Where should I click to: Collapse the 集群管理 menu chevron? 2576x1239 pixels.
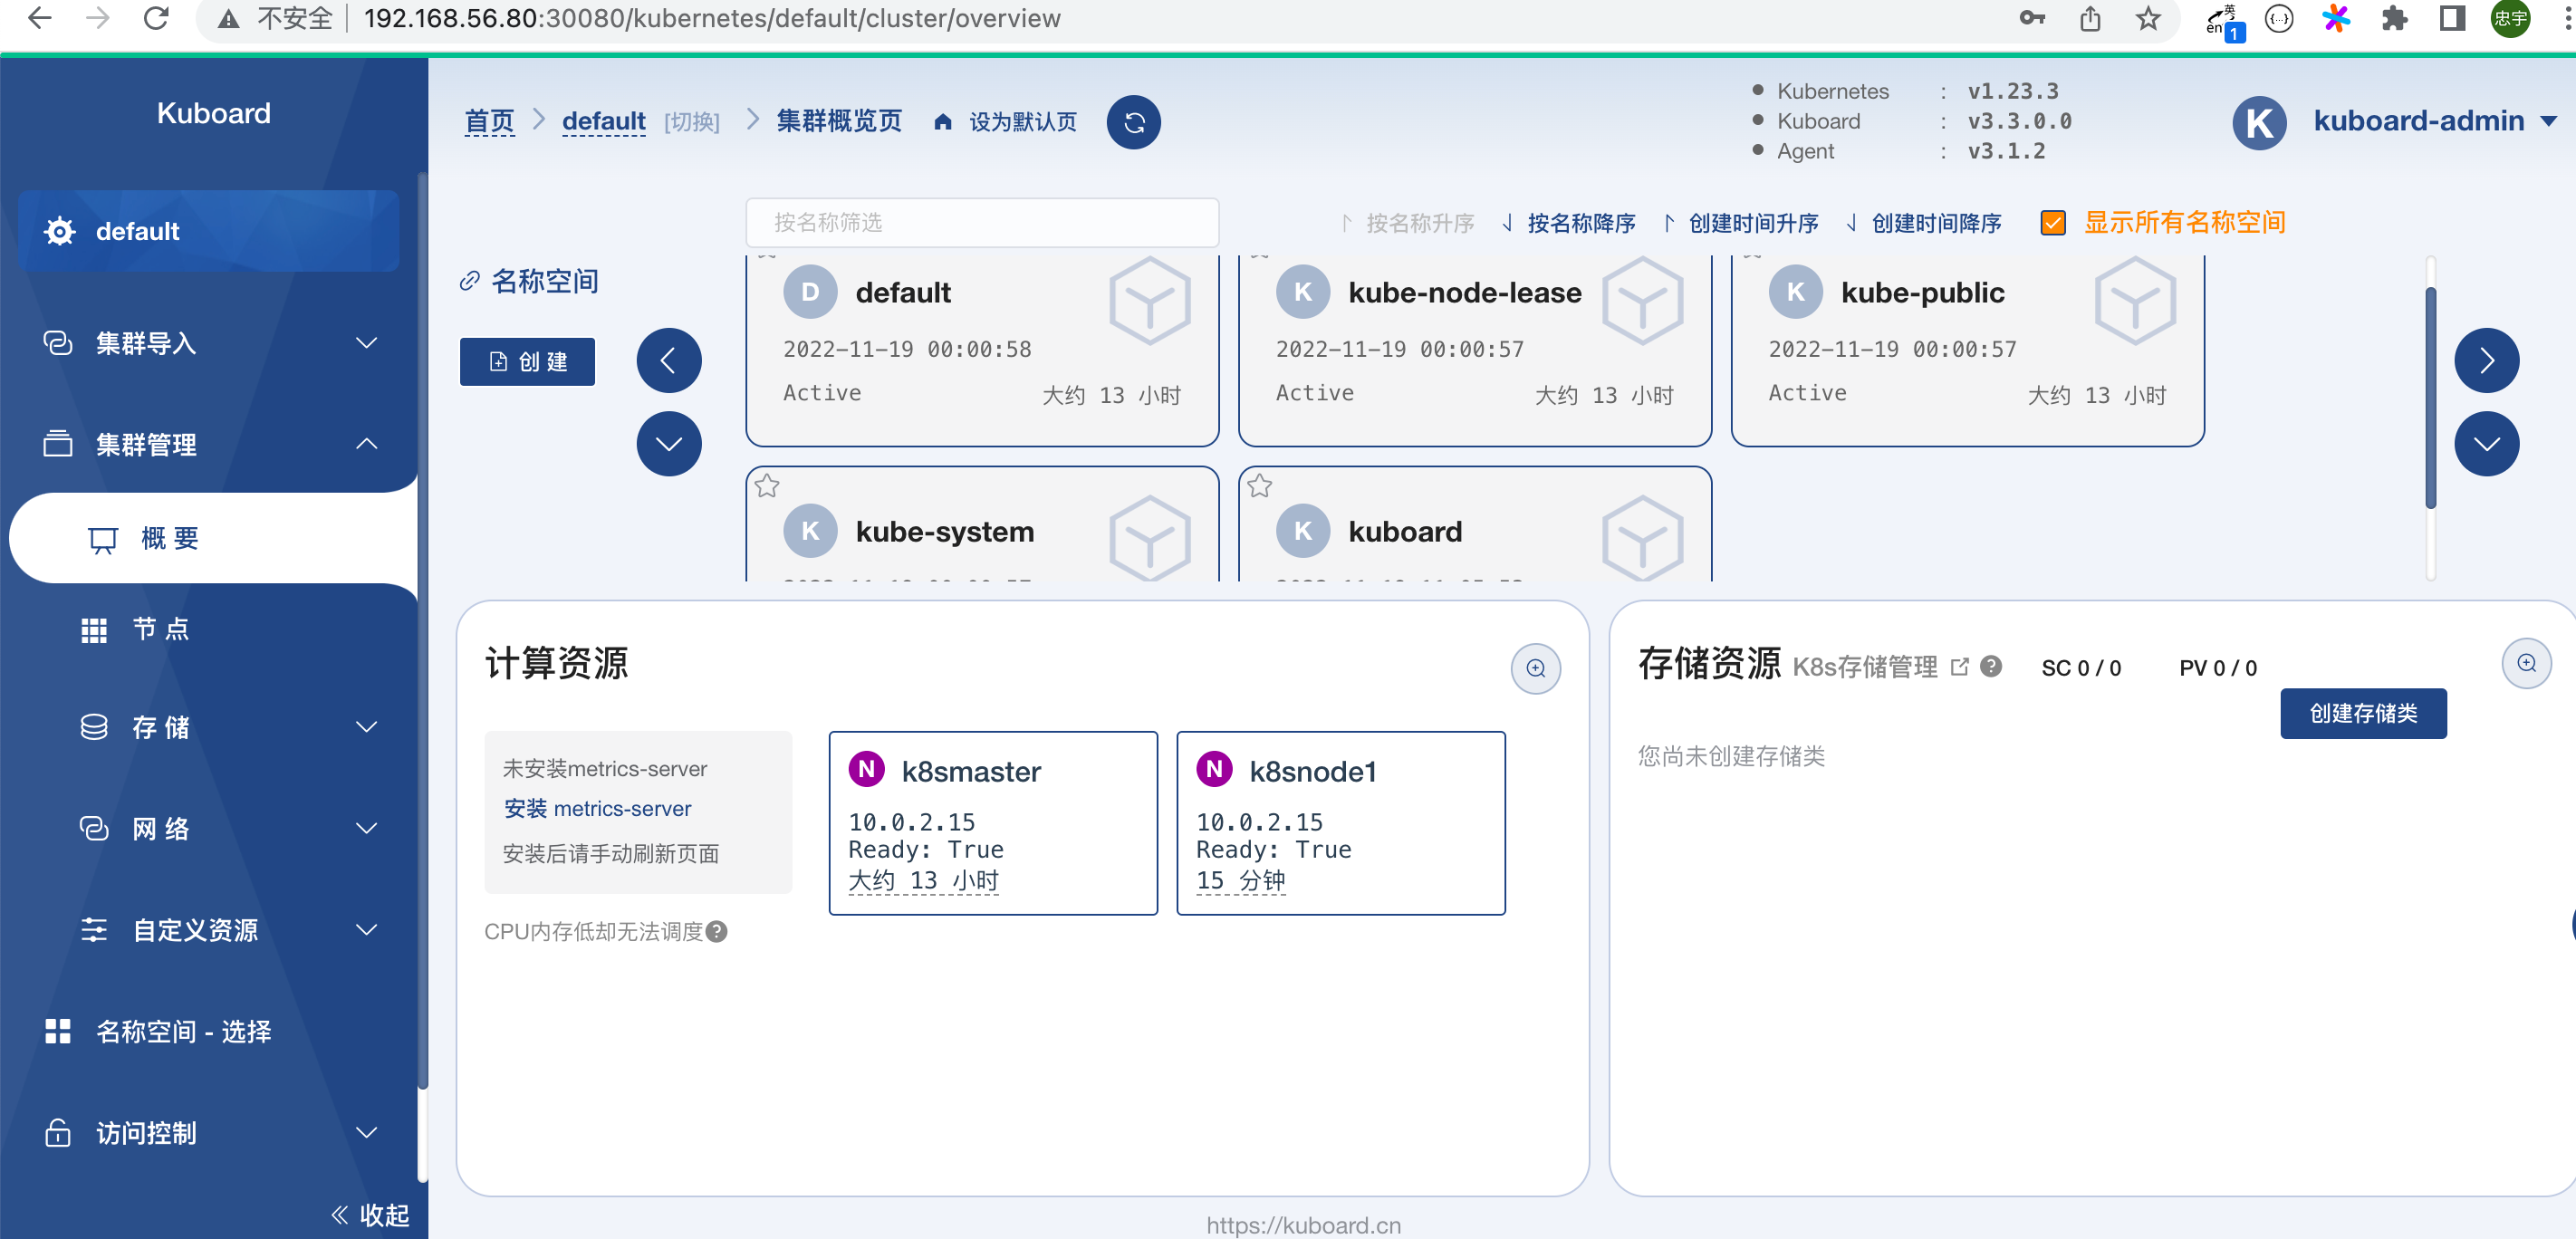367,443
